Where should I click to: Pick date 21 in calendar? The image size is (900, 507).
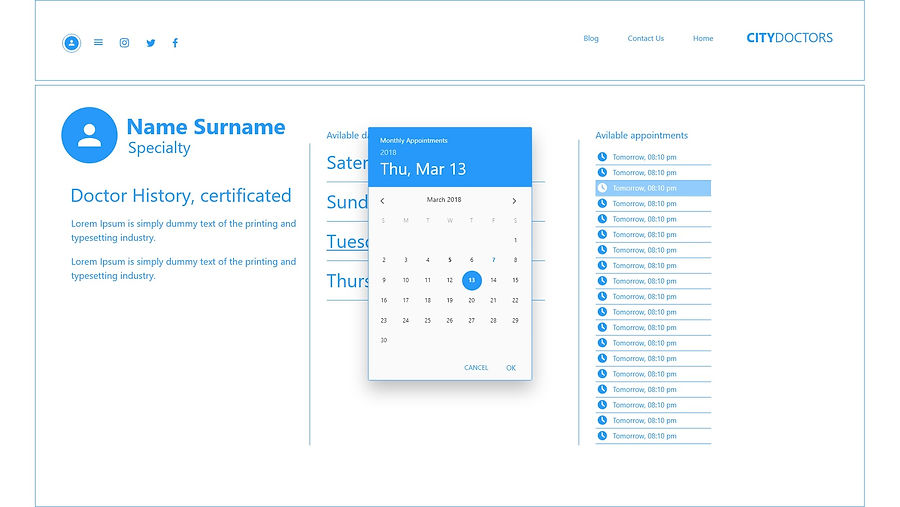(x=493, y=300)
